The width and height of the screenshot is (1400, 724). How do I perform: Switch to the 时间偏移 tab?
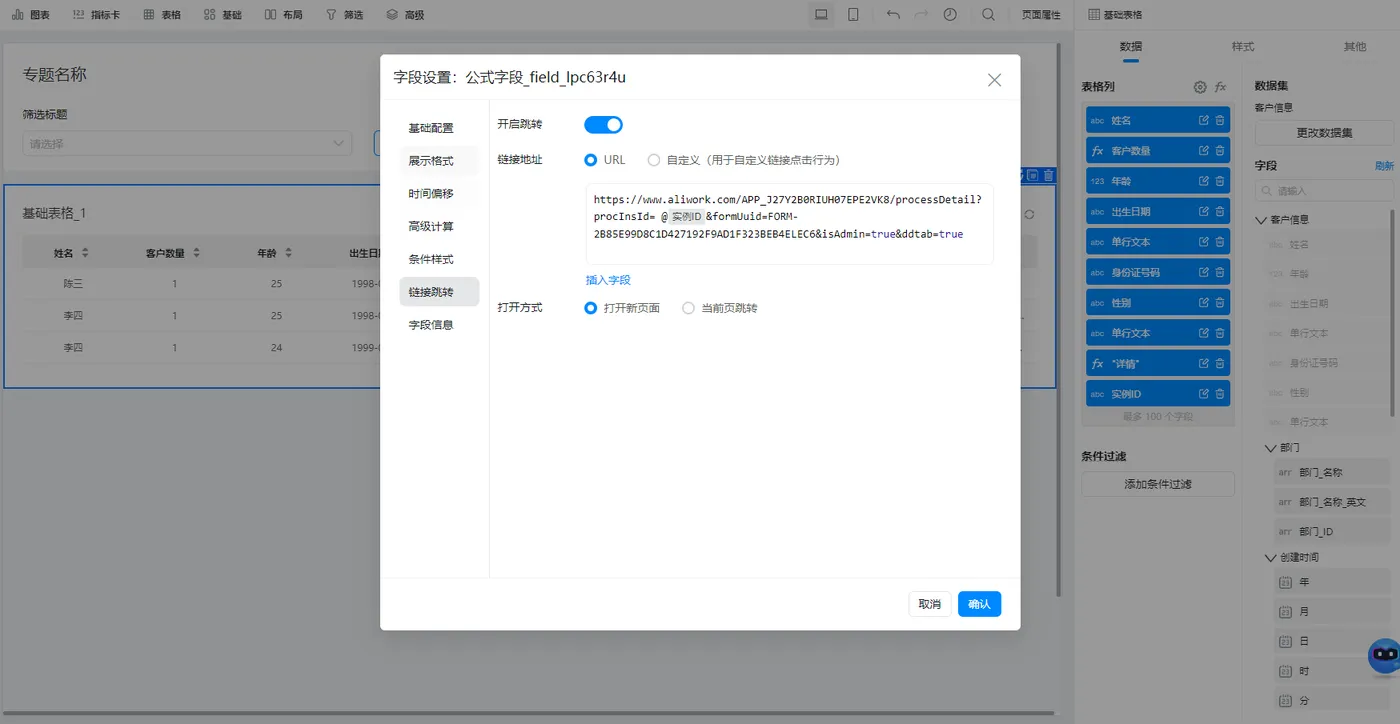pos(439,194)
